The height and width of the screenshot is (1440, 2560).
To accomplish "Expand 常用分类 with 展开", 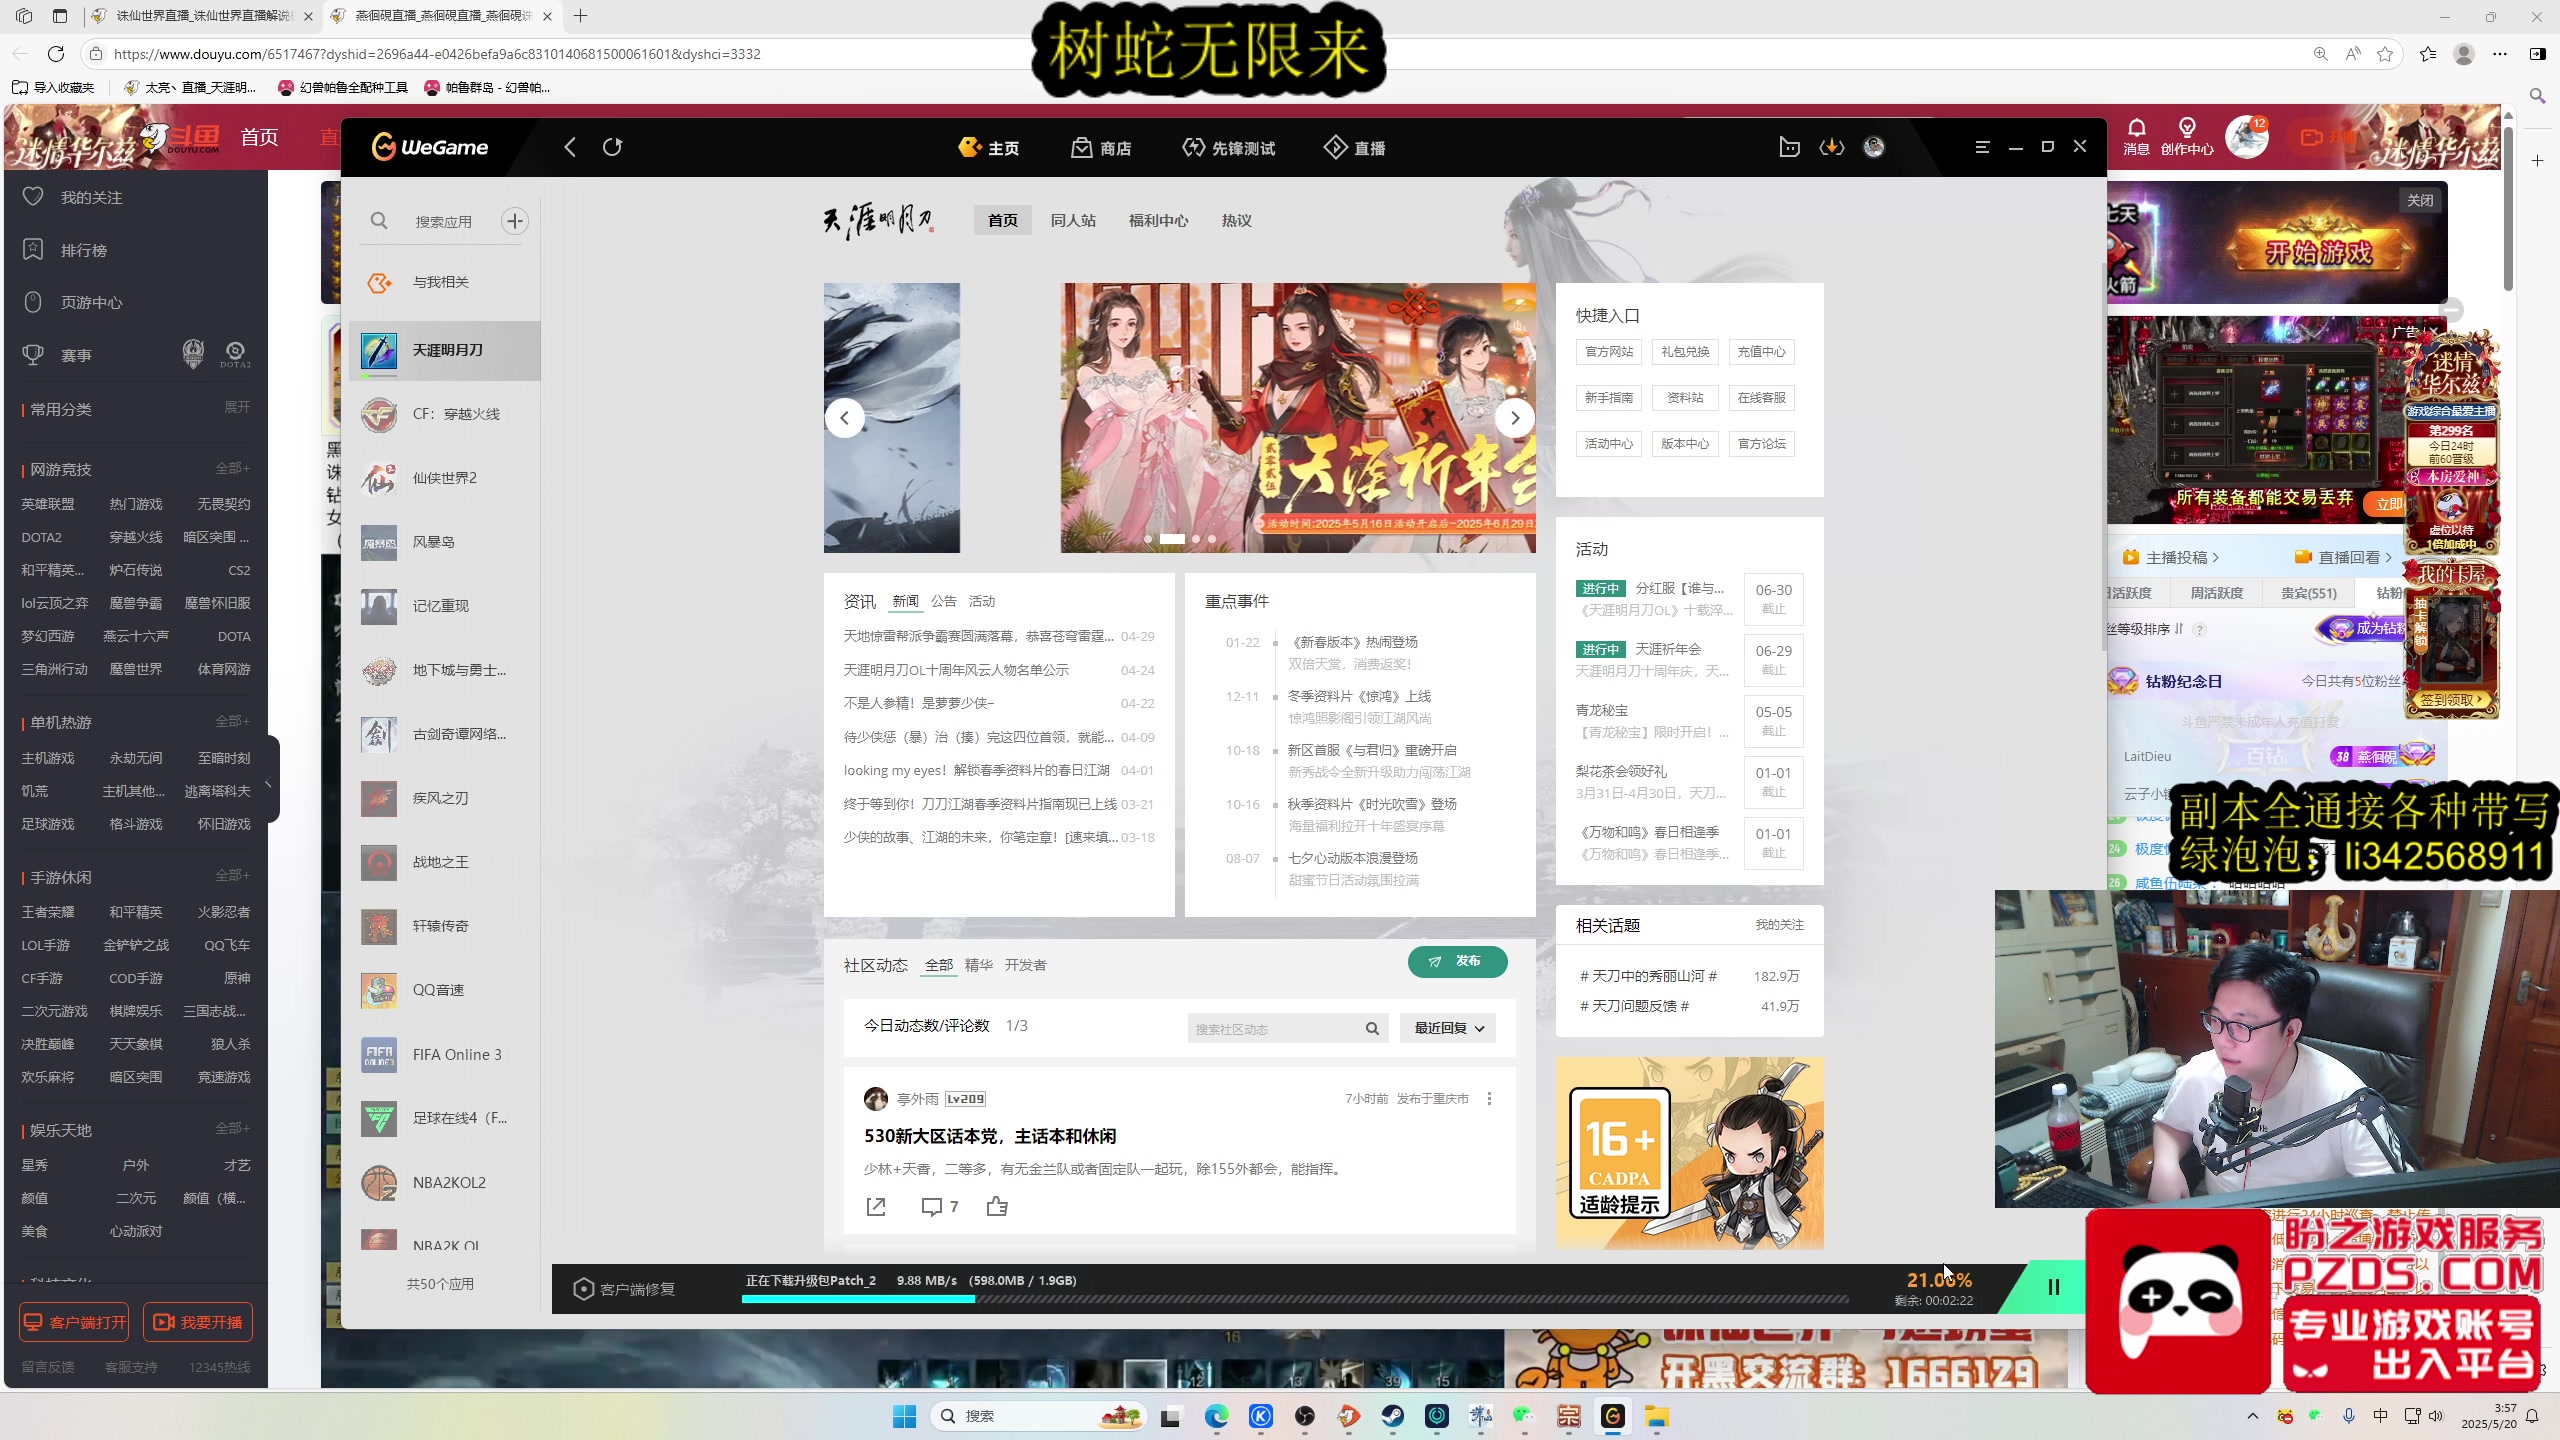I will 237,408.
